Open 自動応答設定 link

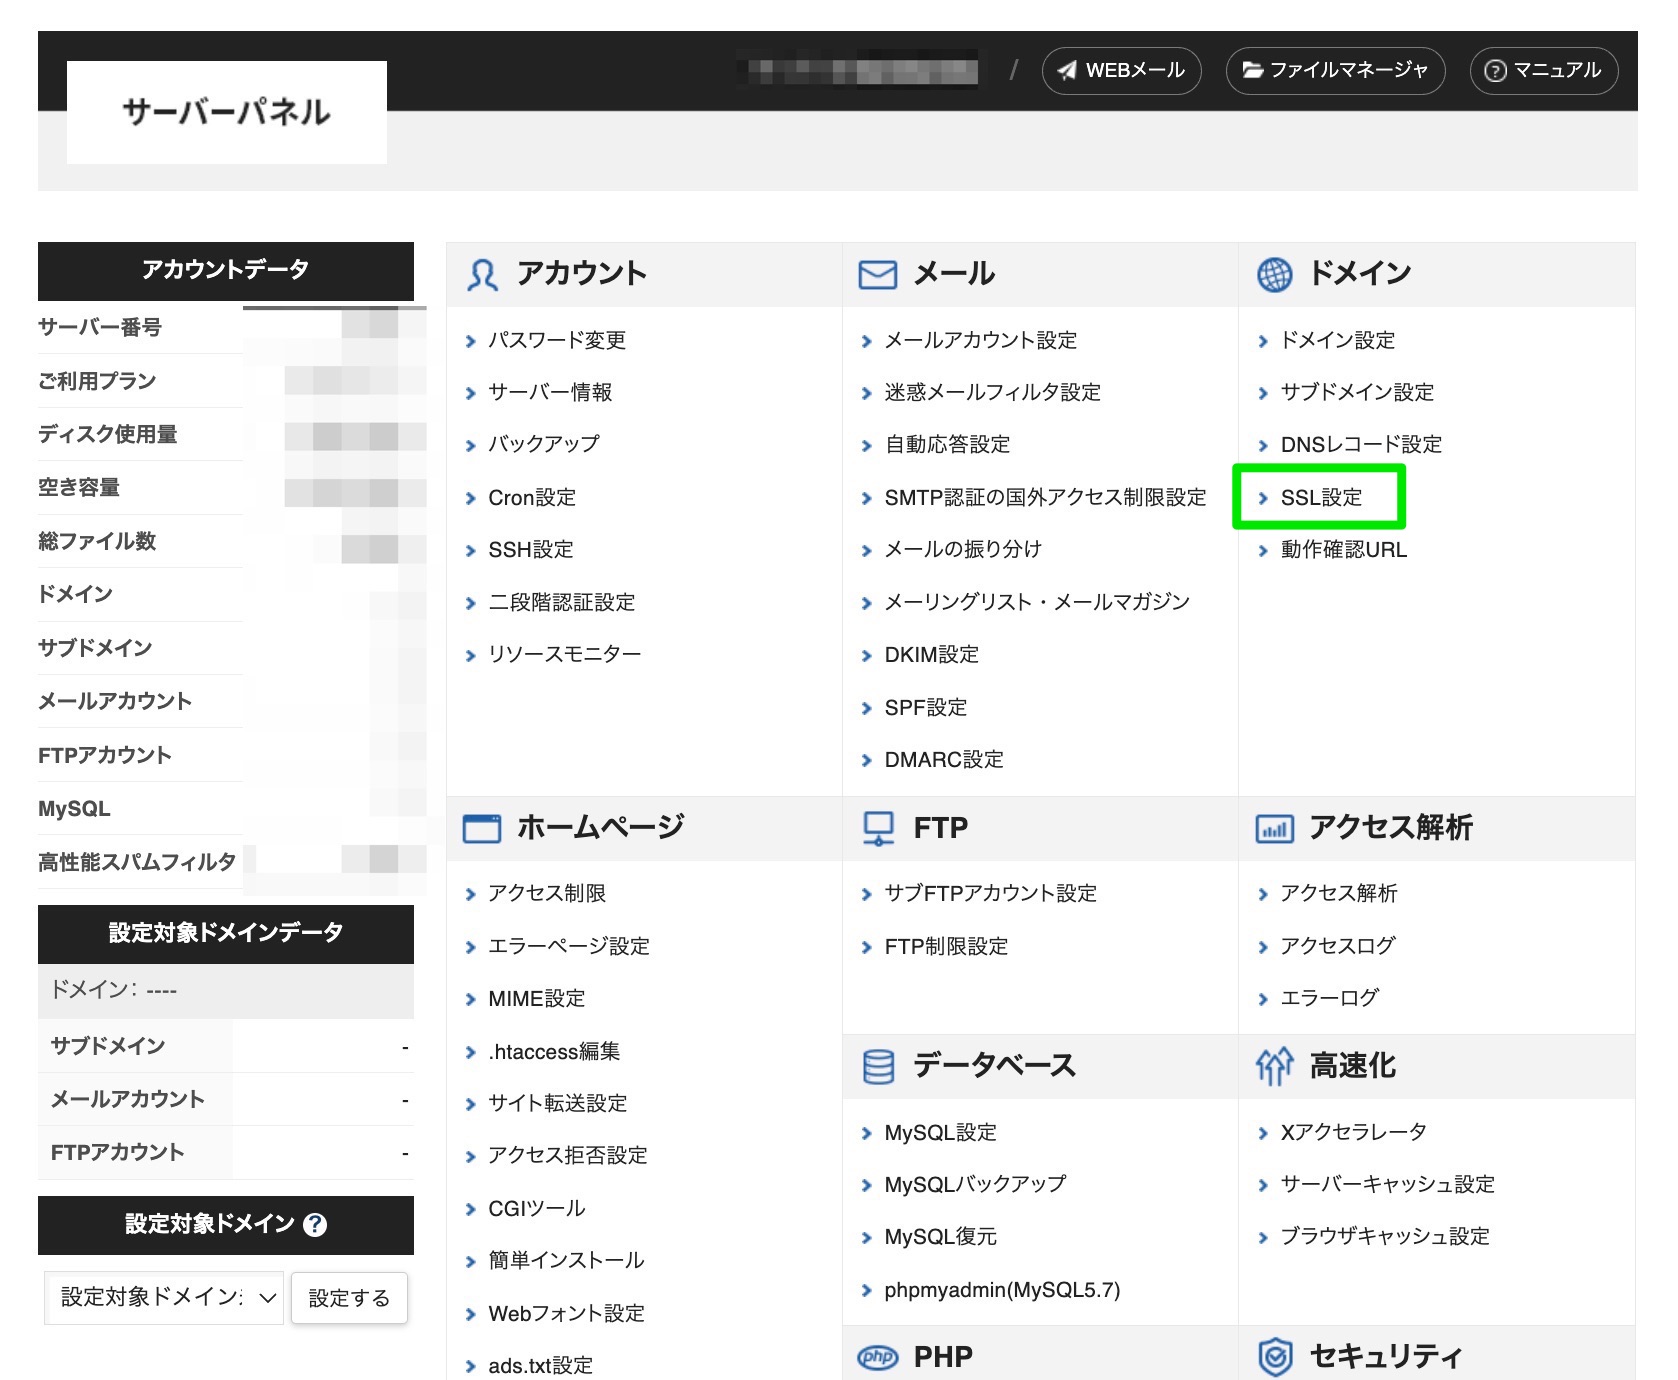pos(948,444)
